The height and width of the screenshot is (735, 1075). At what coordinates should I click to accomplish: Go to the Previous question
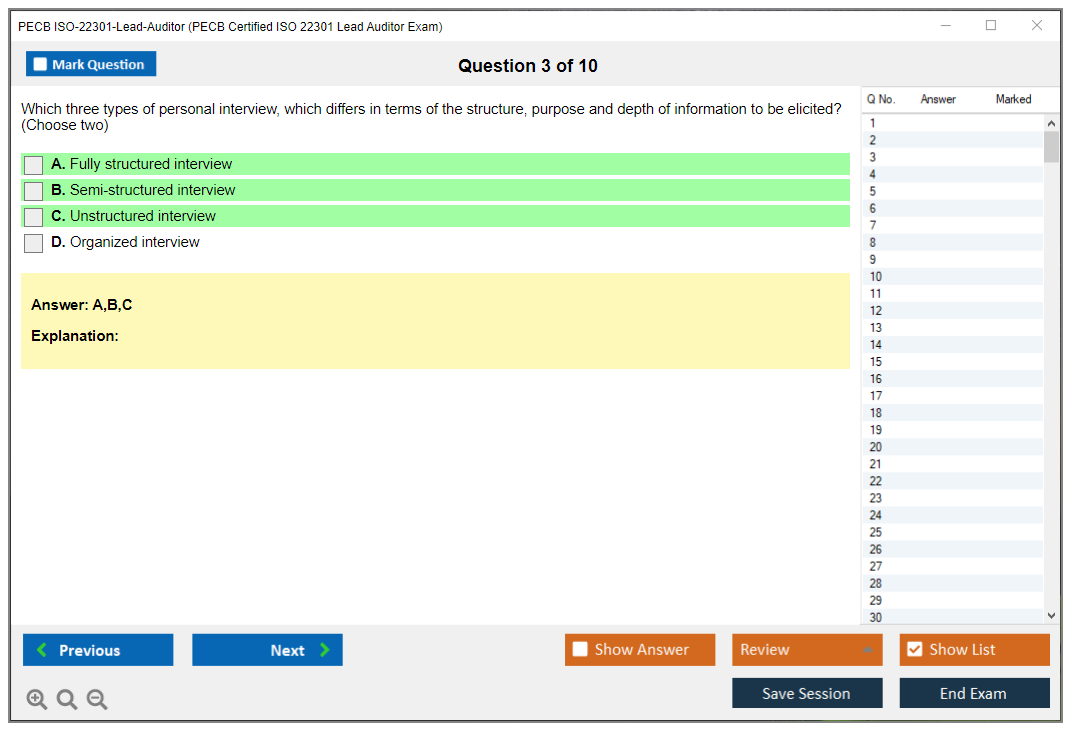[x=98, y=650]
